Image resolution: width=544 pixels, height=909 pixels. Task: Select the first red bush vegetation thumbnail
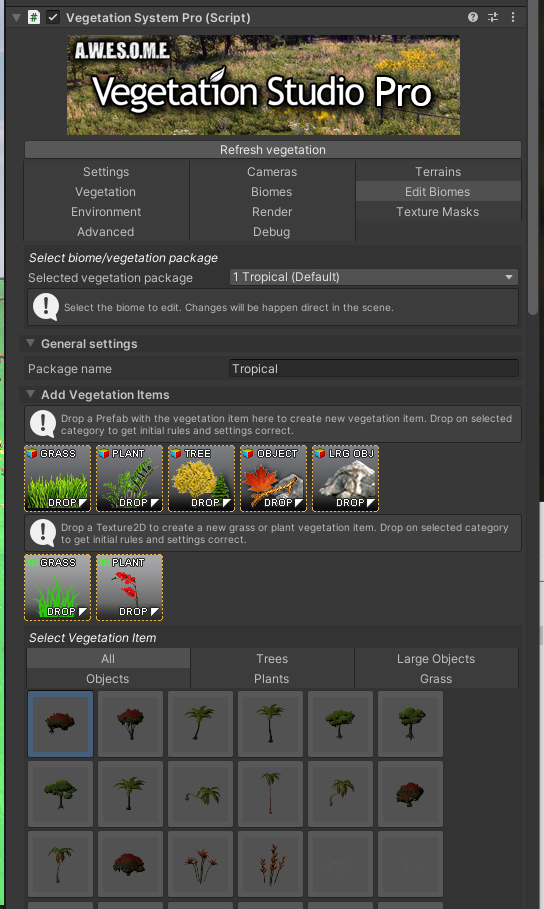tap(60, 723)
